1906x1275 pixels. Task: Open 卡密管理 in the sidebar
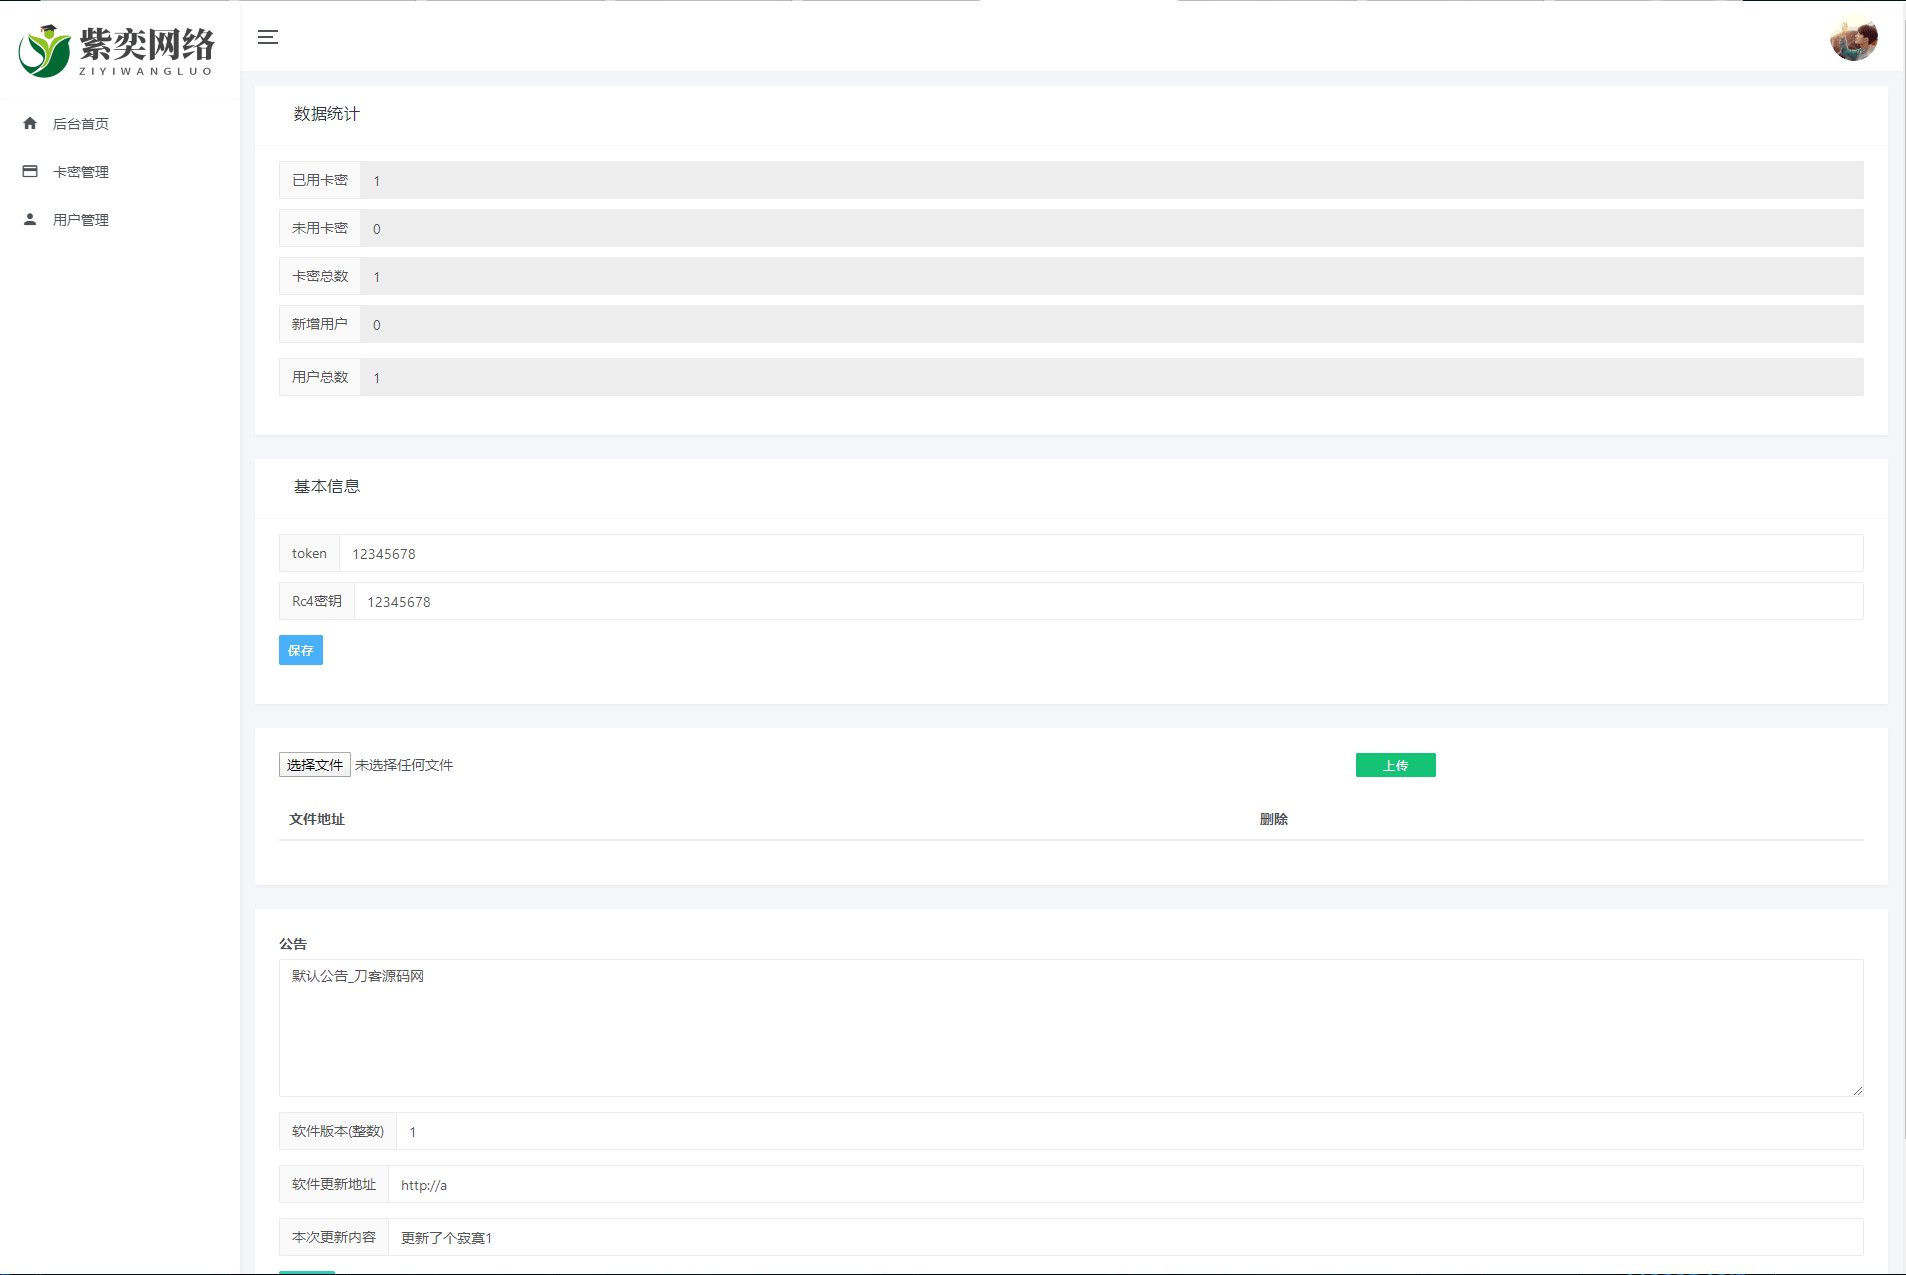click(x=81, y=172)
